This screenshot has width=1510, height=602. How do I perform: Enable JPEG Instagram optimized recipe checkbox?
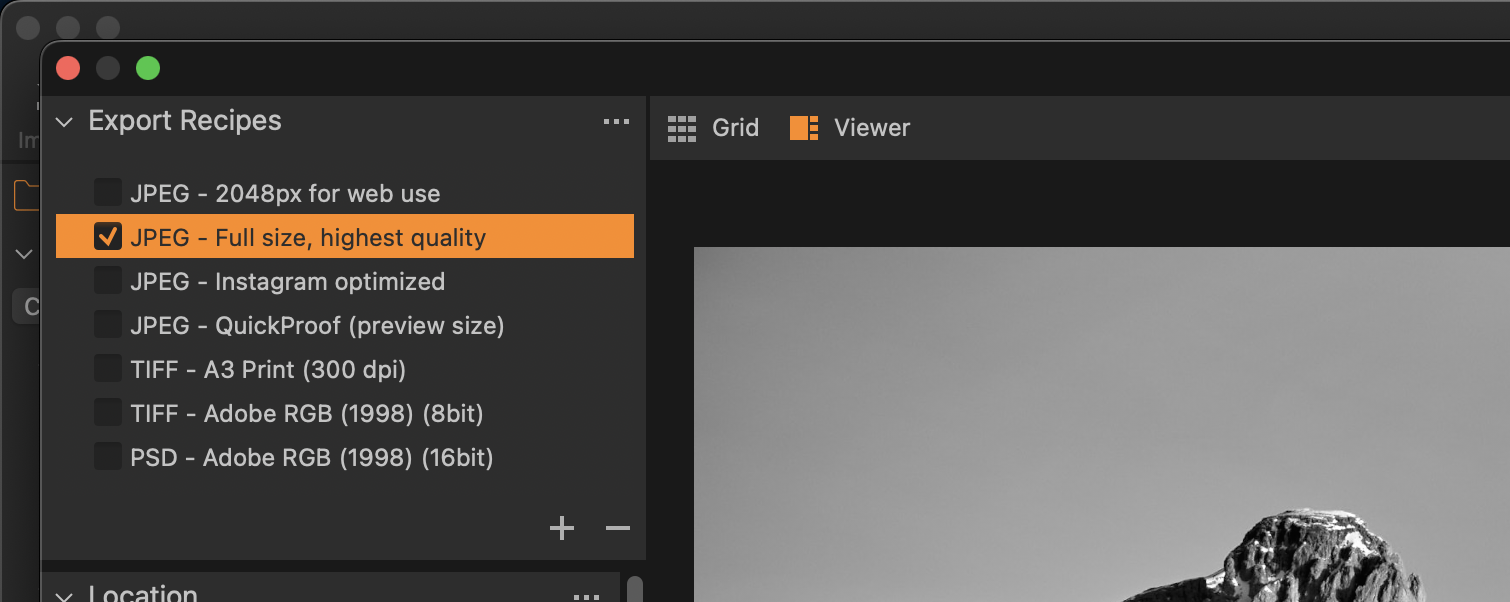[107, 281]
